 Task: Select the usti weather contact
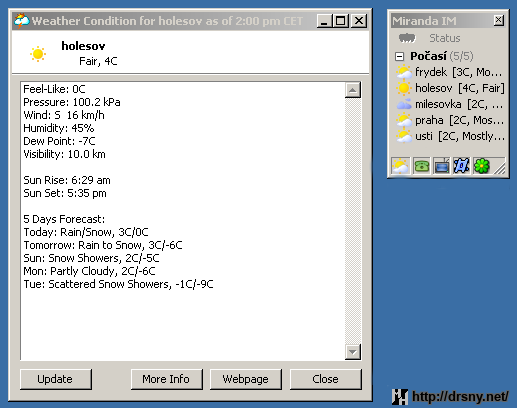point(450,136)
